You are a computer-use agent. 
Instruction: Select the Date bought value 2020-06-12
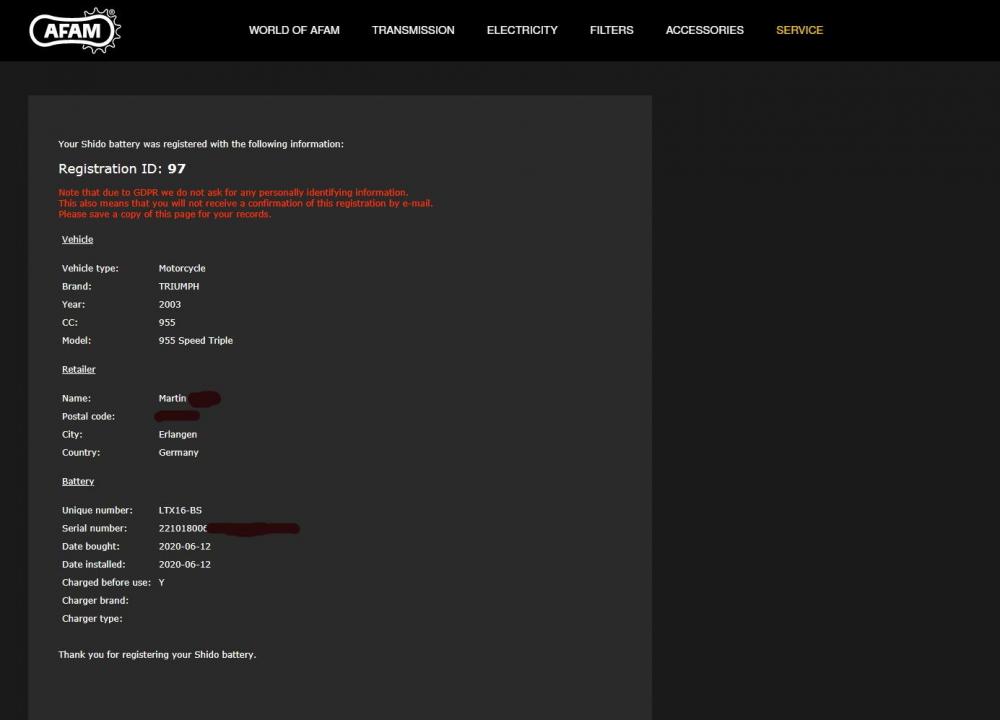point(185,547)
